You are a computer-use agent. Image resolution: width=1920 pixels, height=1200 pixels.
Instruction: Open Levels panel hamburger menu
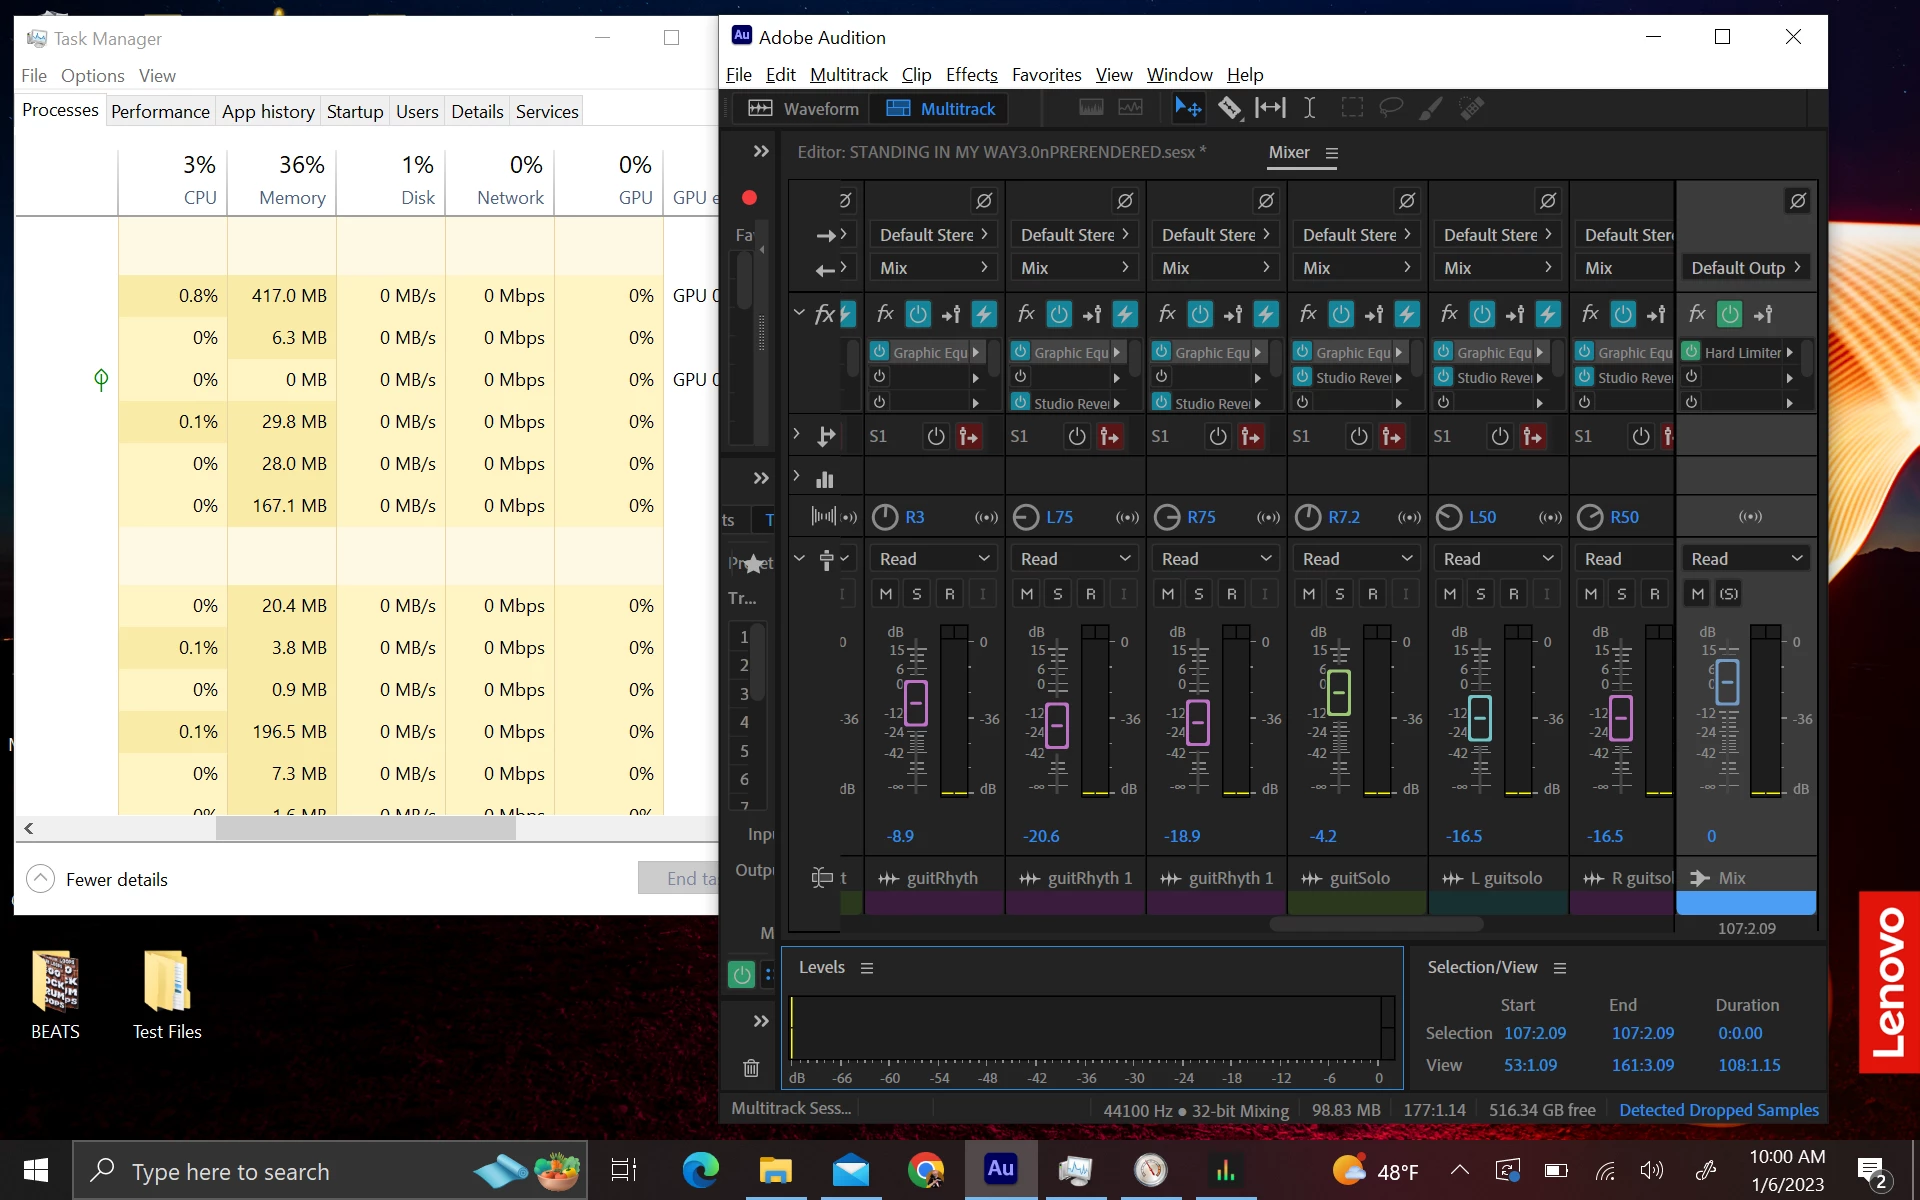[867, 968]
